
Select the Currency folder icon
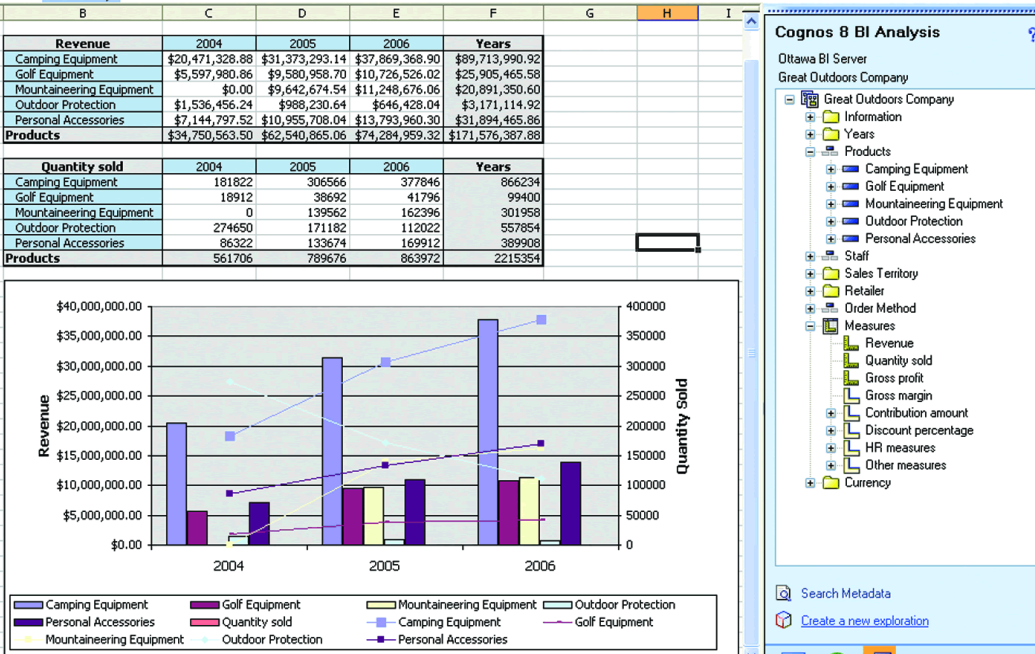pos(831,483)
